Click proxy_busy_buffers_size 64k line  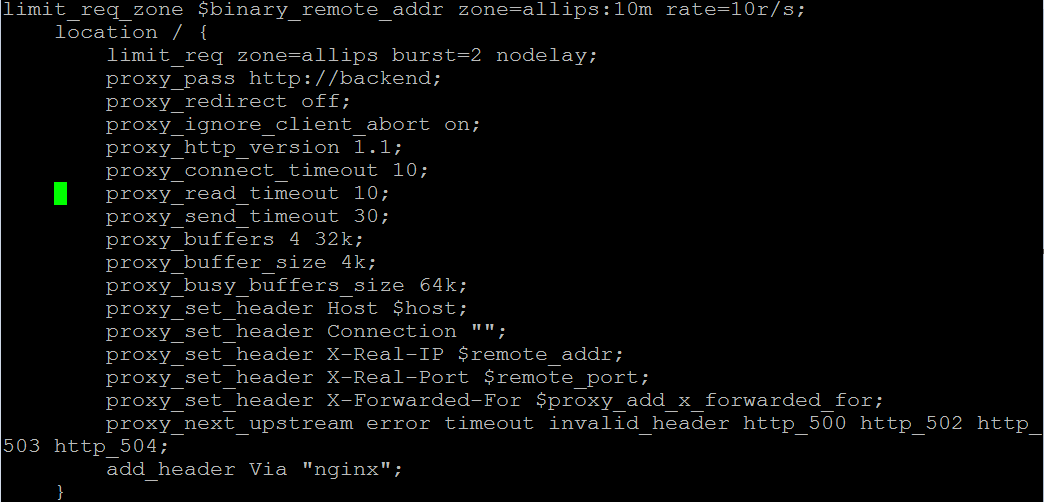coord(287,286)
